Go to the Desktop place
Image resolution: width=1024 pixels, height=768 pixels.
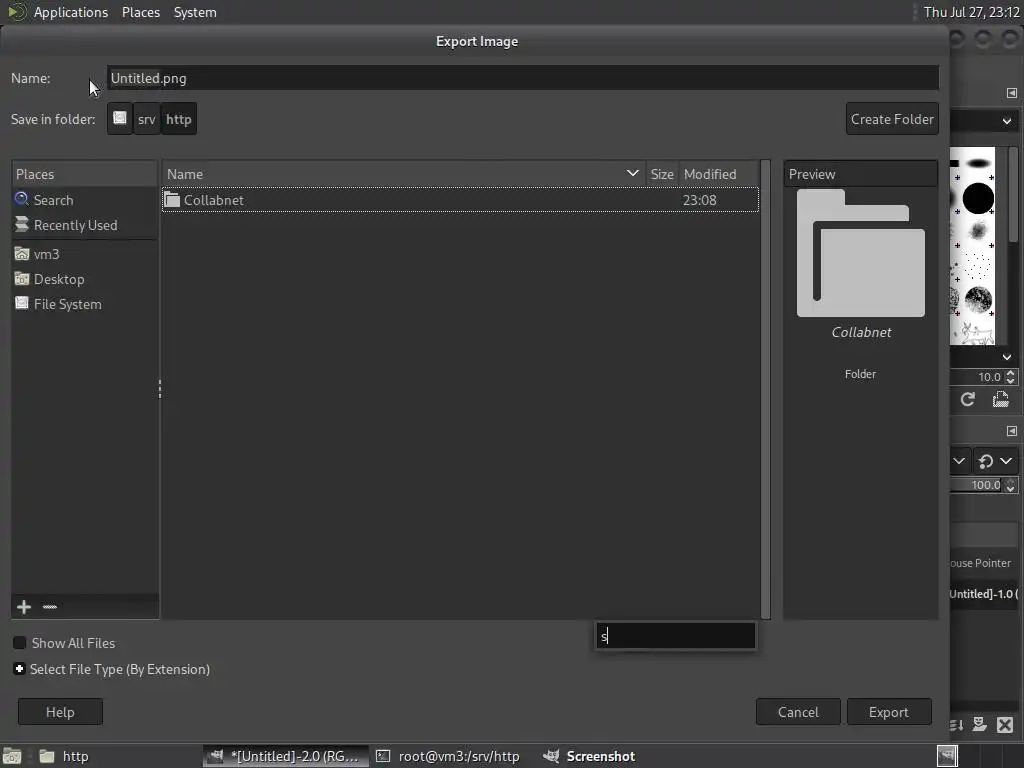(x=84, y=279)
